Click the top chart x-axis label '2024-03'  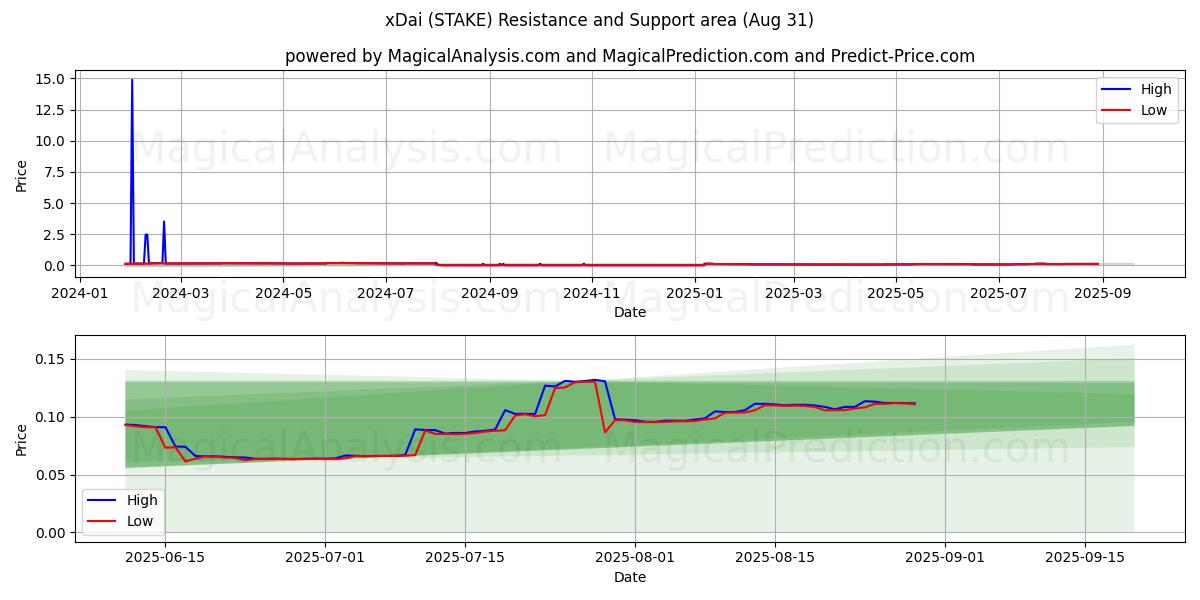click(x=181, y=293)
